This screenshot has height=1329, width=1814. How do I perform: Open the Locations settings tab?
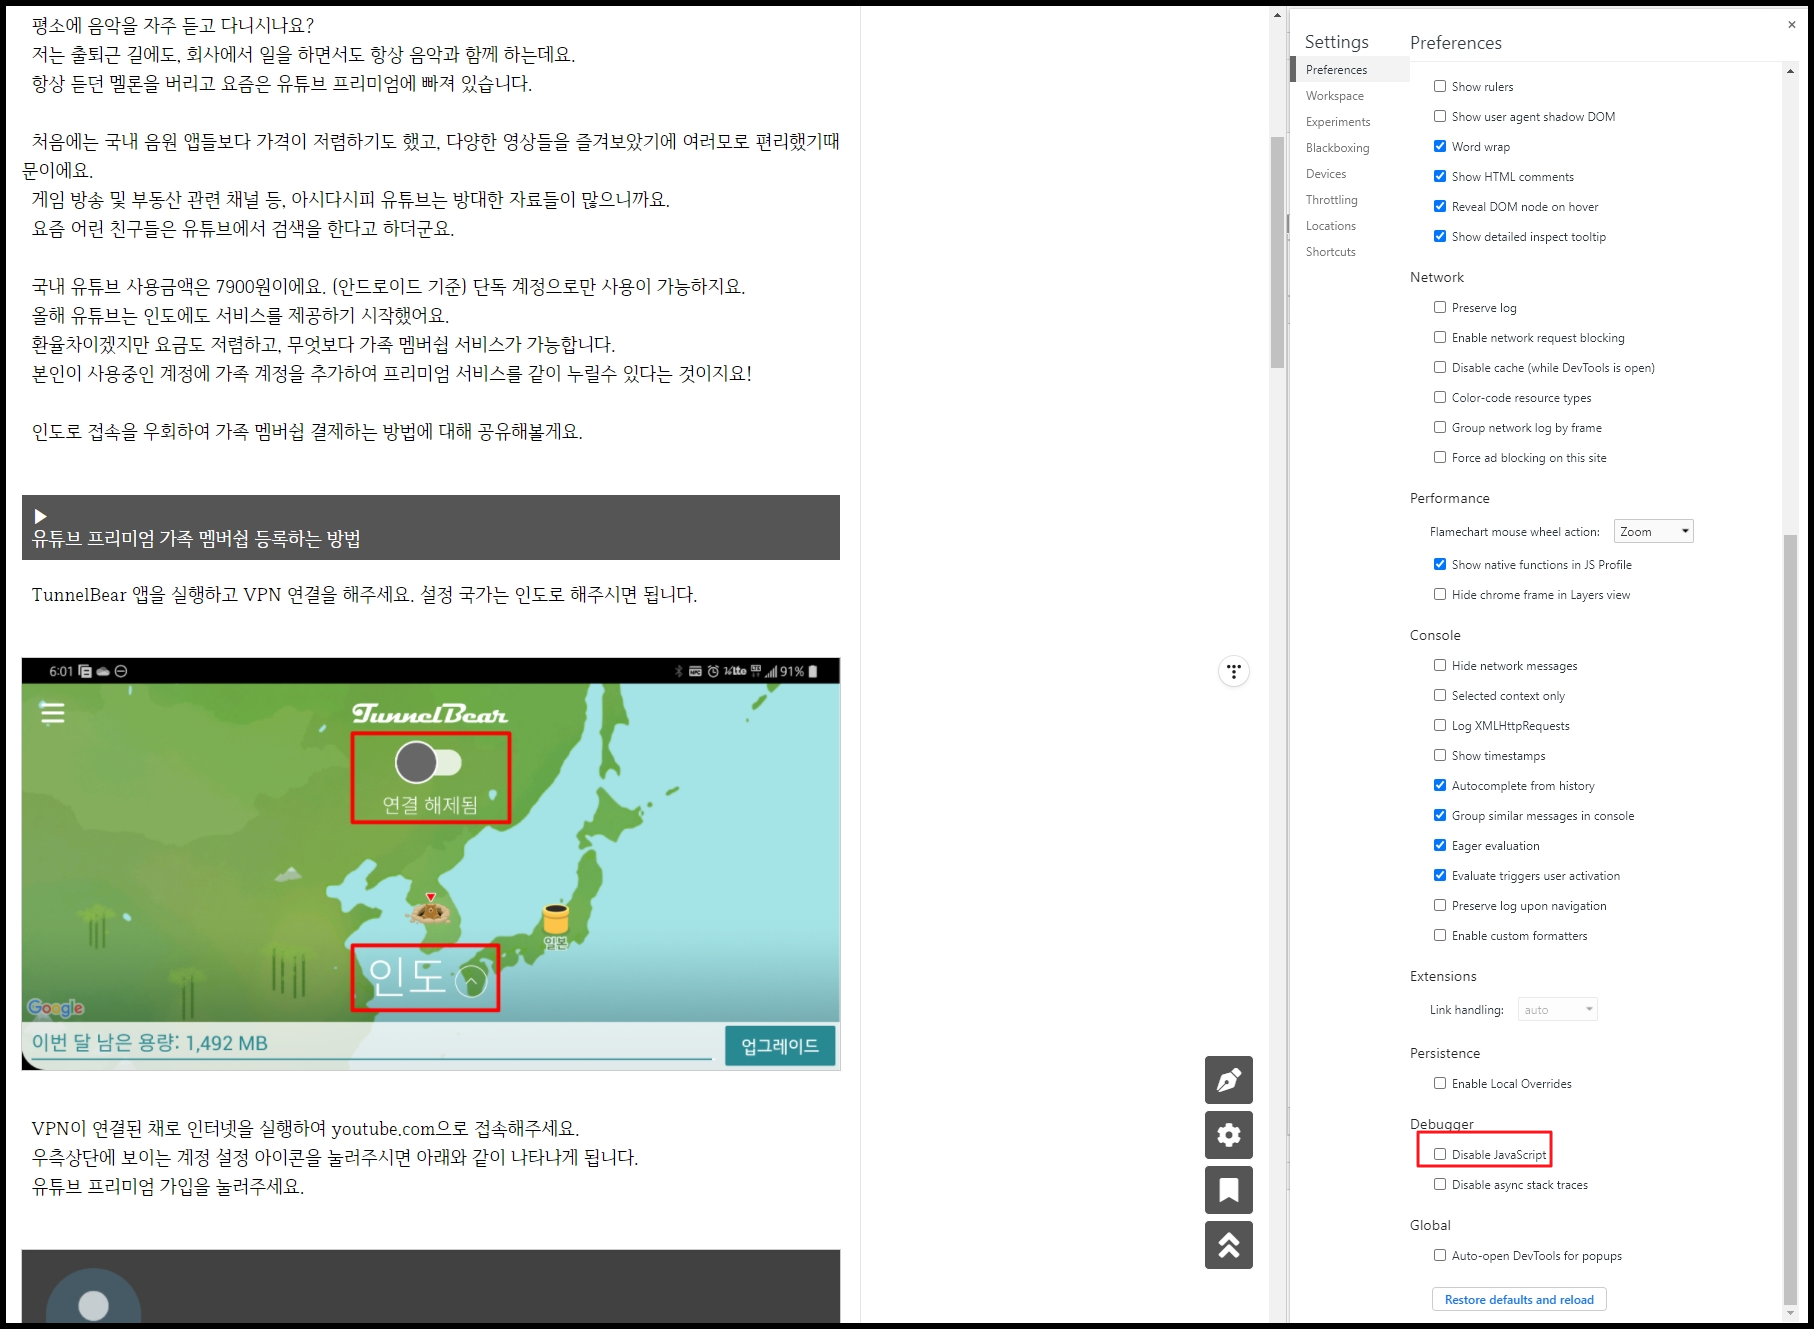[1330, 226]
